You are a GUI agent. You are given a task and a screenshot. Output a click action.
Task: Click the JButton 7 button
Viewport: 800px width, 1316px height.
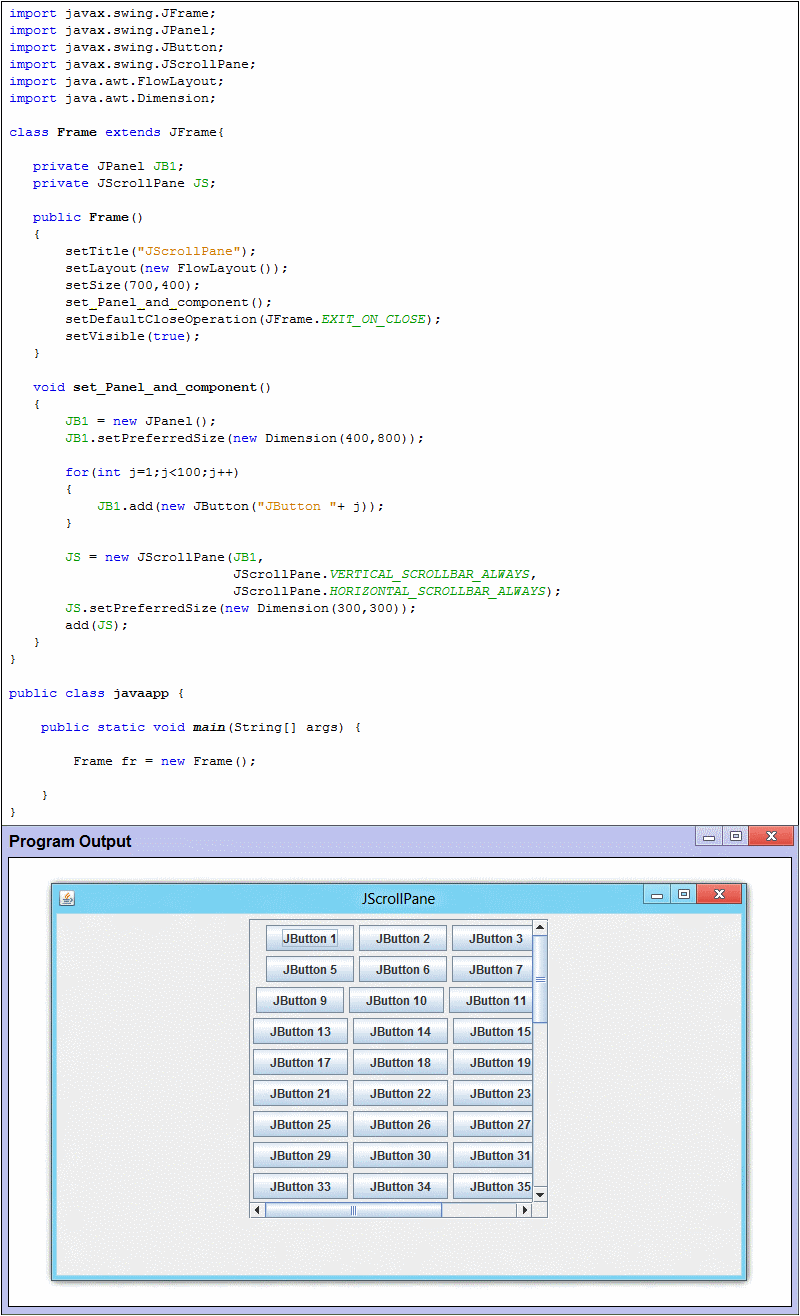[492, 970]
